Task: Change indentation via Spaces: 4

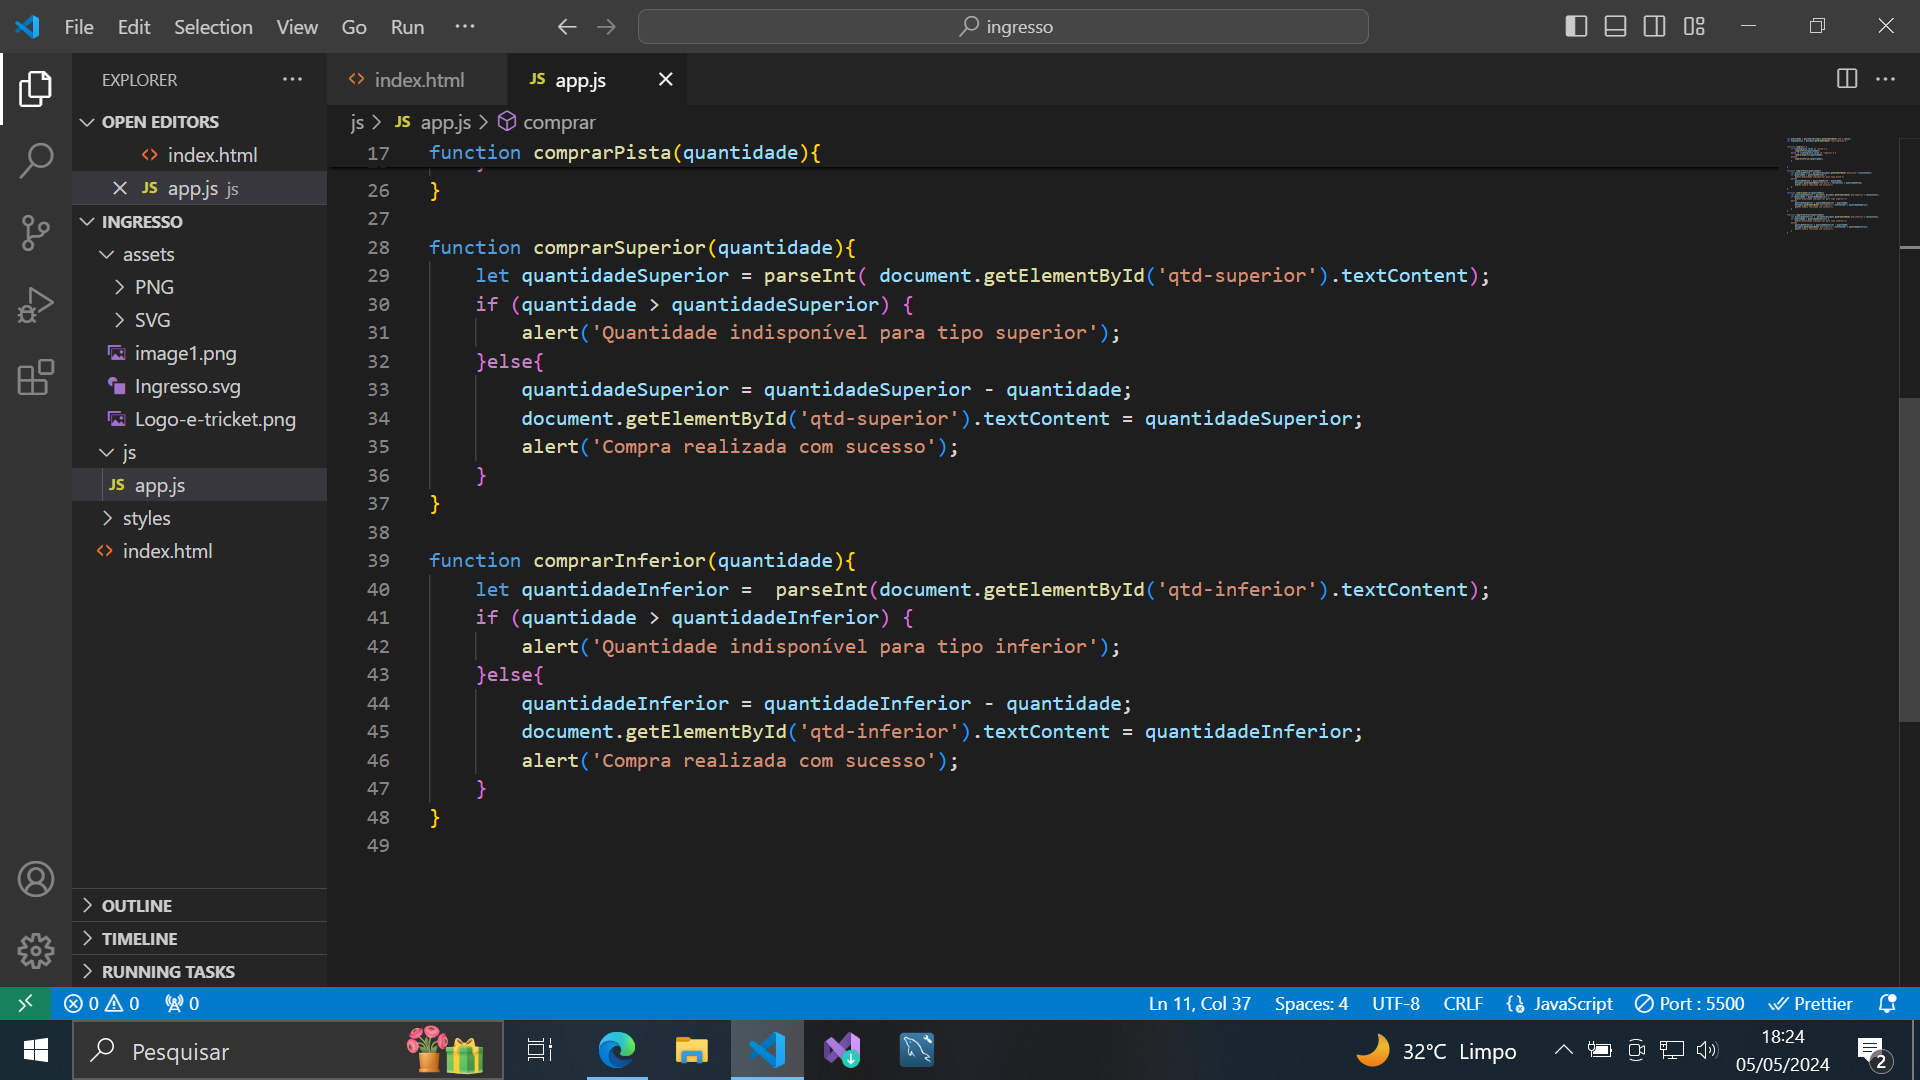Action: tap(1311, 1003)
